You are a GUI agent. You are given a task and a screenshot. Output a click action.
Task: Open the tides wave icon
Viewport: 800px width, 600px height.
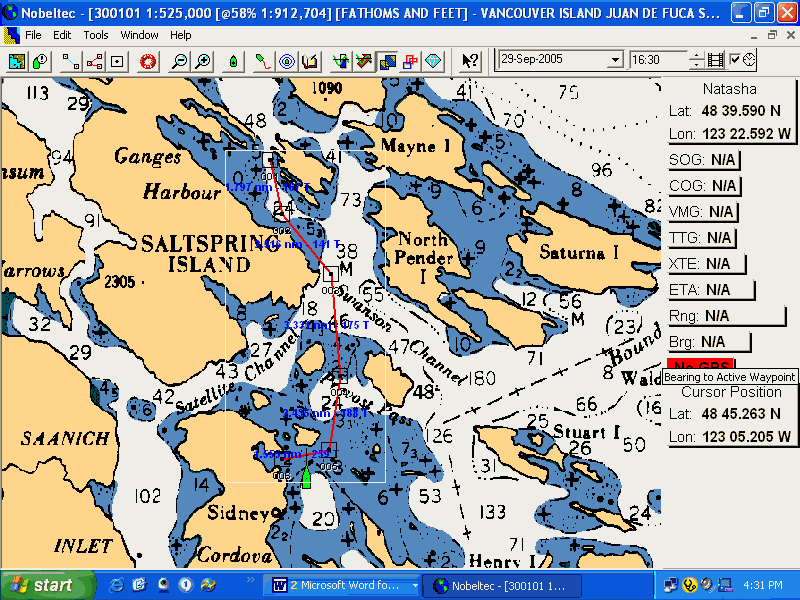[341, 61]
